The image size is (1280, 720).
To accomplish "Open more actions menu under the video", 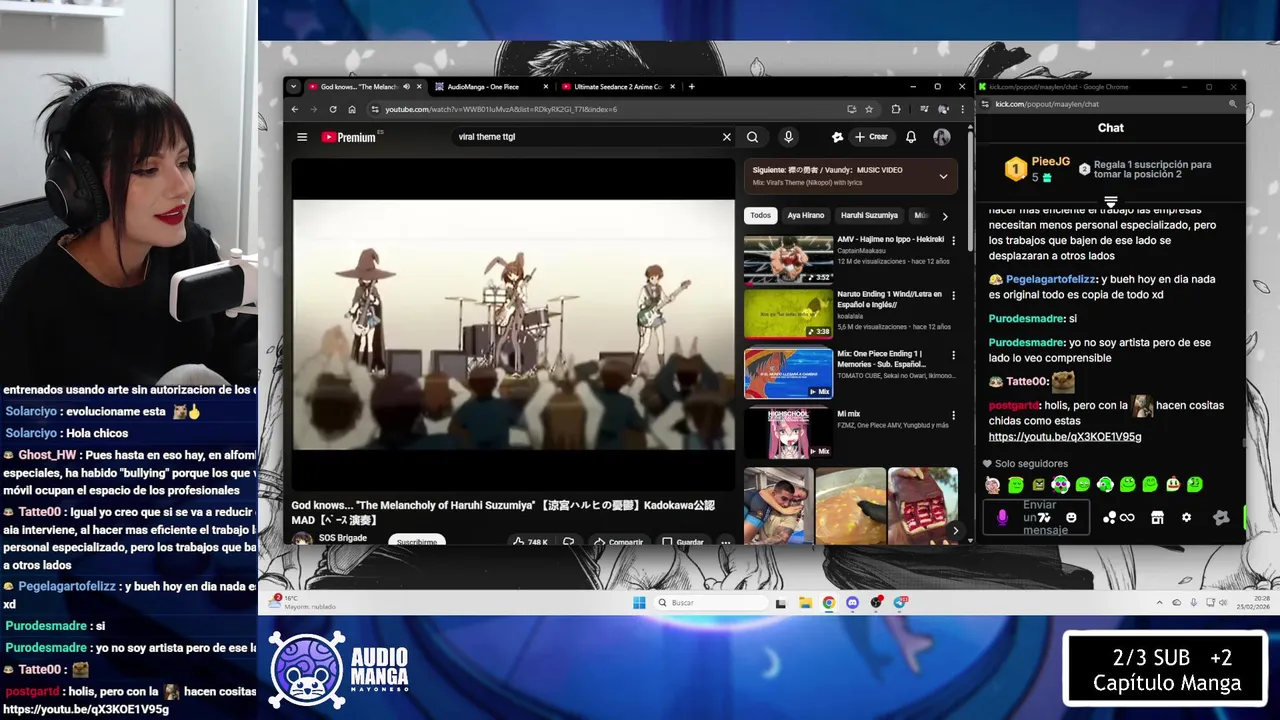I will tap(726, 542).
